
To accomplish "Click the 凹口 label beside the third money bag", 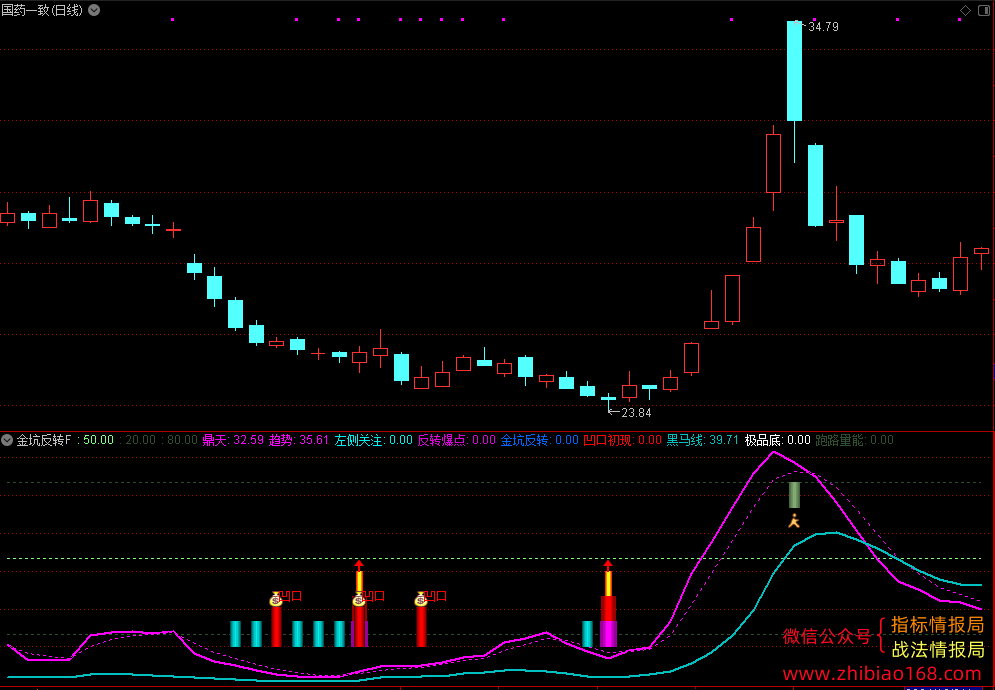I will click(437, 596).
